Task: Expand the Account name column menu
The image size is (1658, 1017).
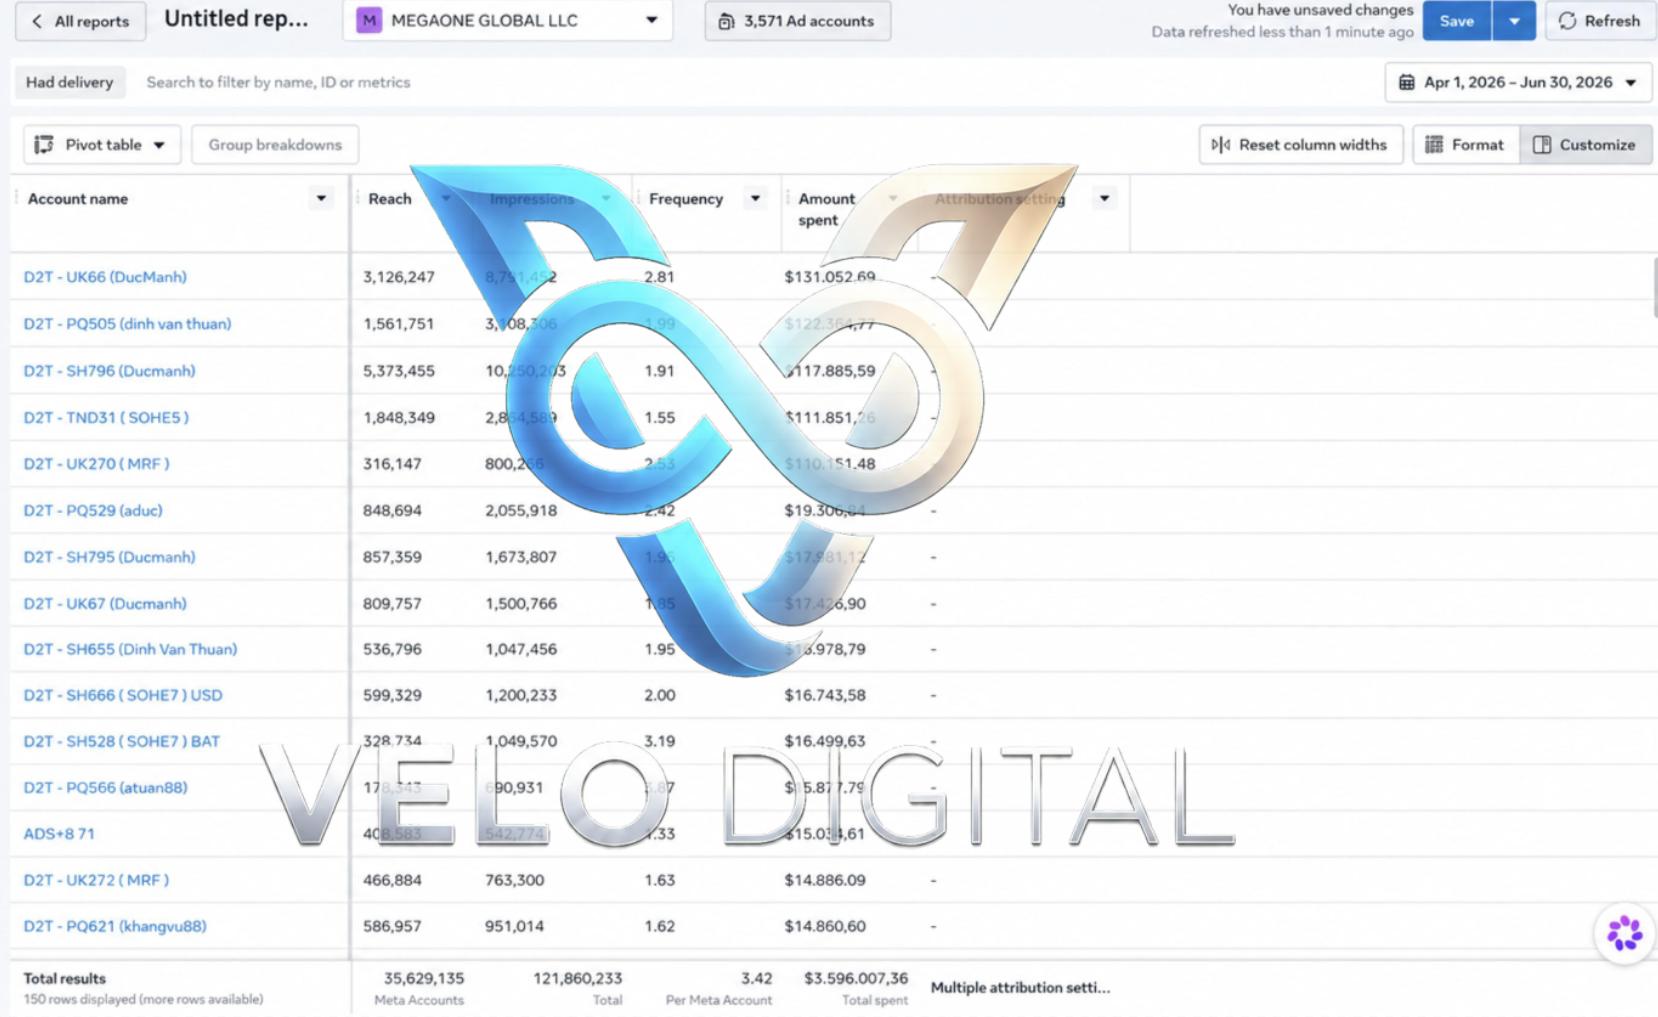Action: pos(321,198)
